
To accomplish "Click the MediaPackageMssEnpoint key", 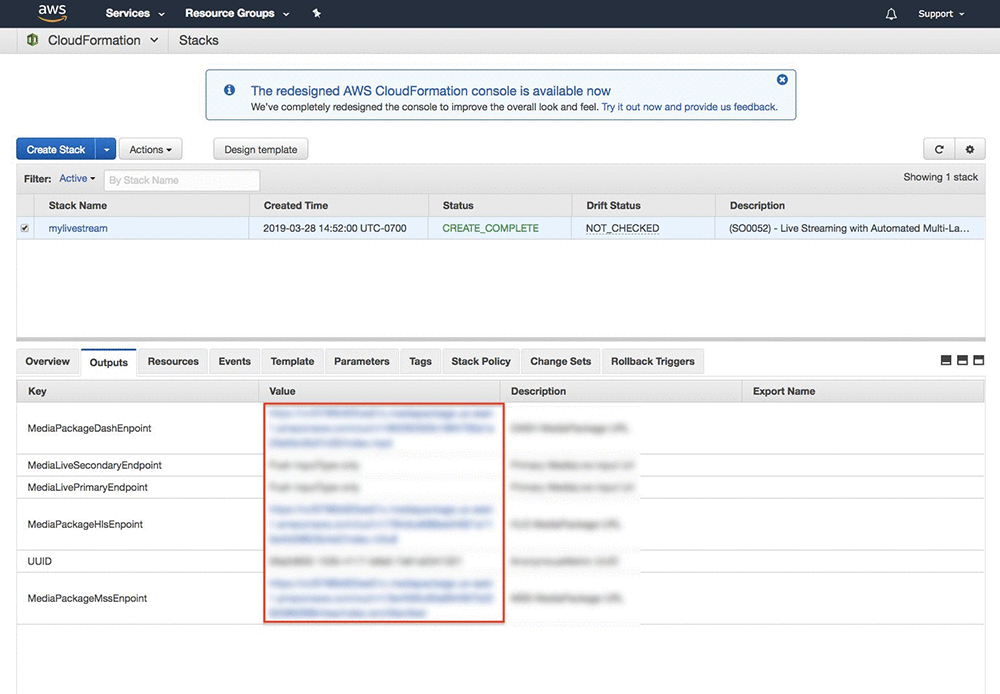I will click(87, 598).
